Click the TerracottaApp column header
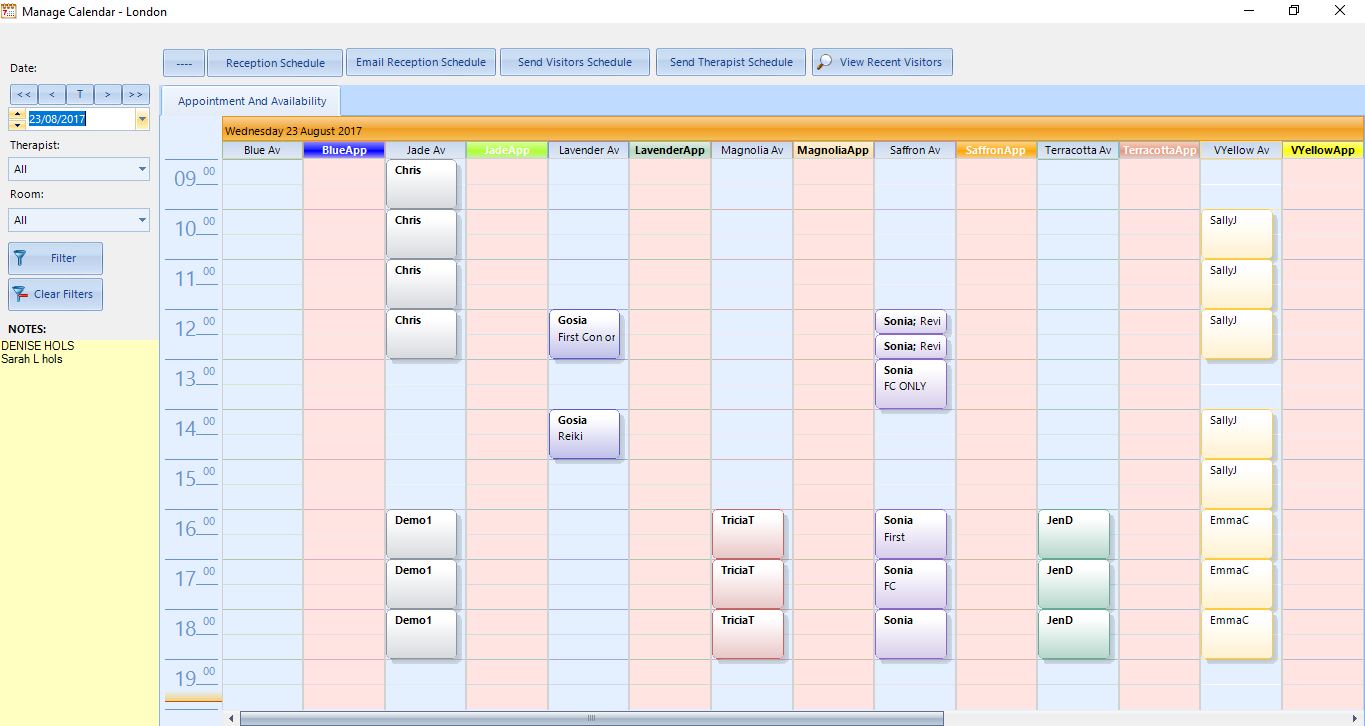 pyautogui.click(x=1159, y=151)
